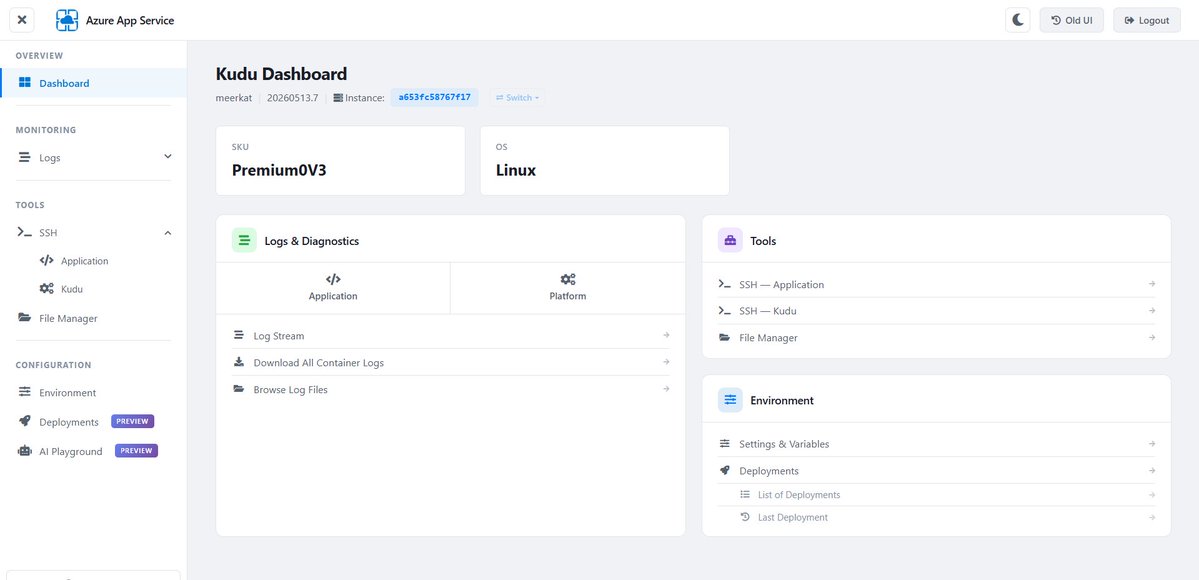Open File Manager in Tools card
The image size is (1199, 580).
click(937, 337)
